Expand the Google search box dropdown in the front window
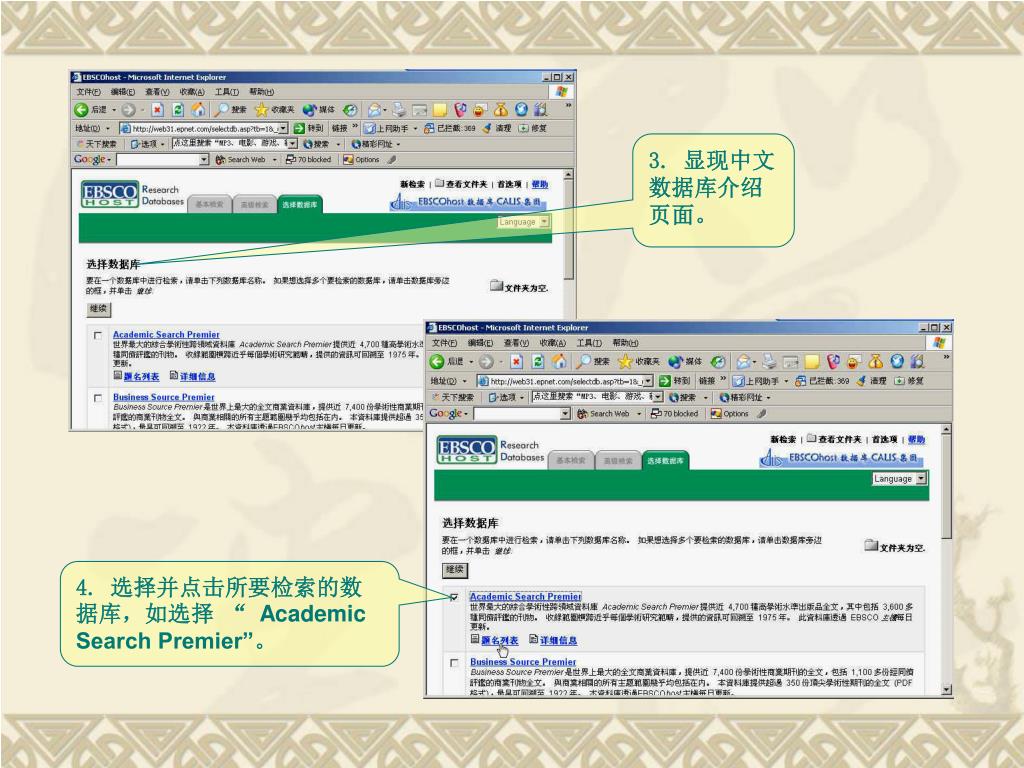Viewport: 1024px width, 768px height. coord(566,413)
